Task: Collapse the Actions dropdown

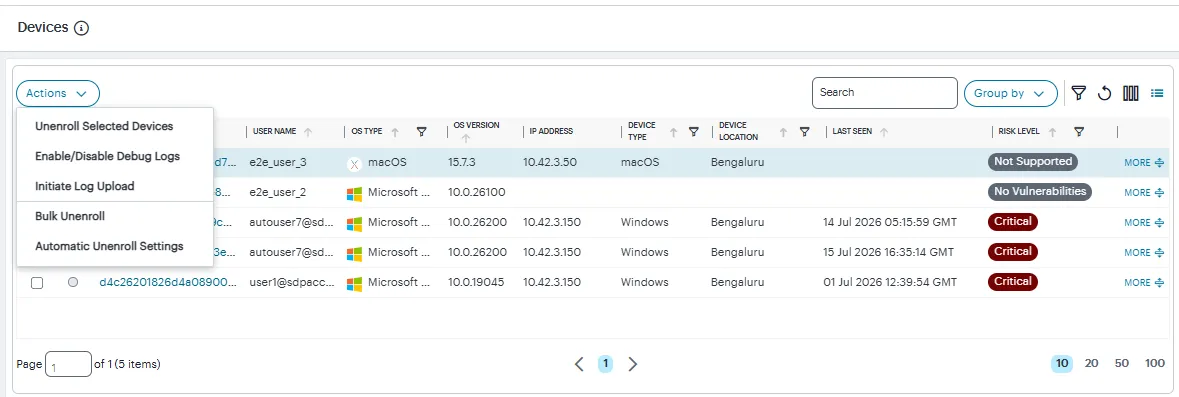Action: pos(58,93)
